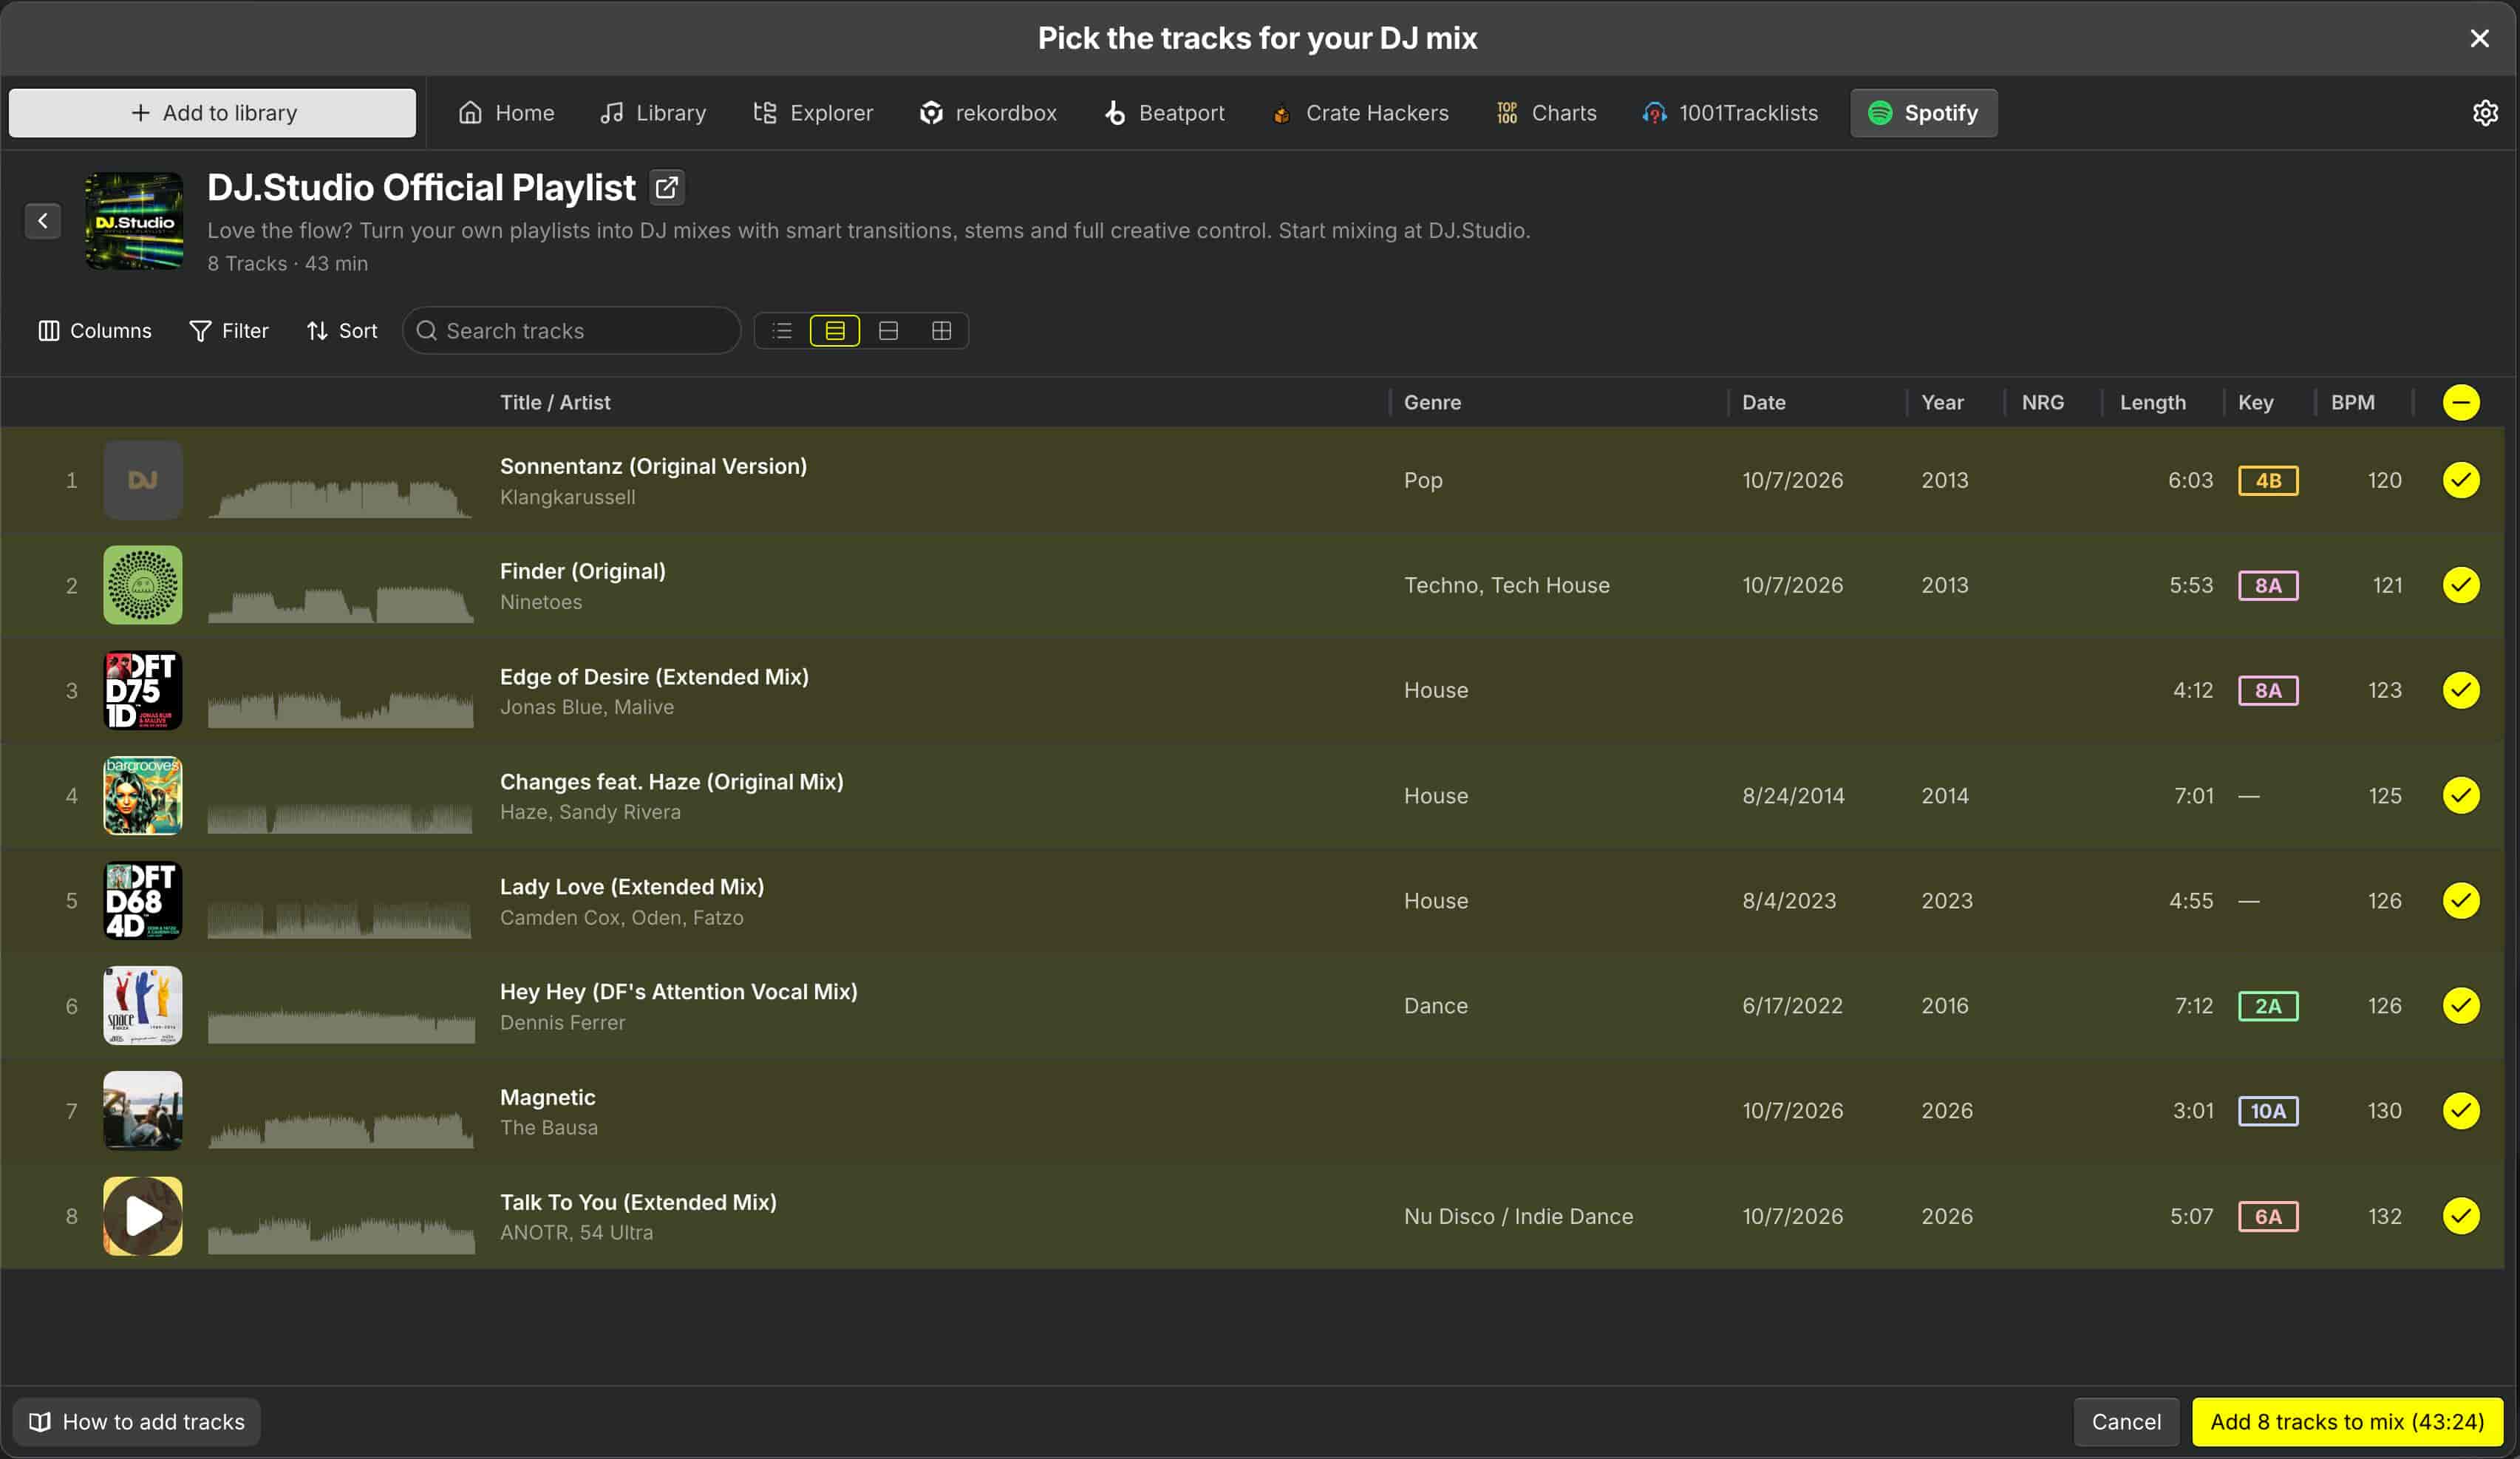Image resolution: width=2520 pixels, height=1459 pixels.
Task: Sort by the Genre column header
Action: pyautogui.click(x=1432, y=403)
